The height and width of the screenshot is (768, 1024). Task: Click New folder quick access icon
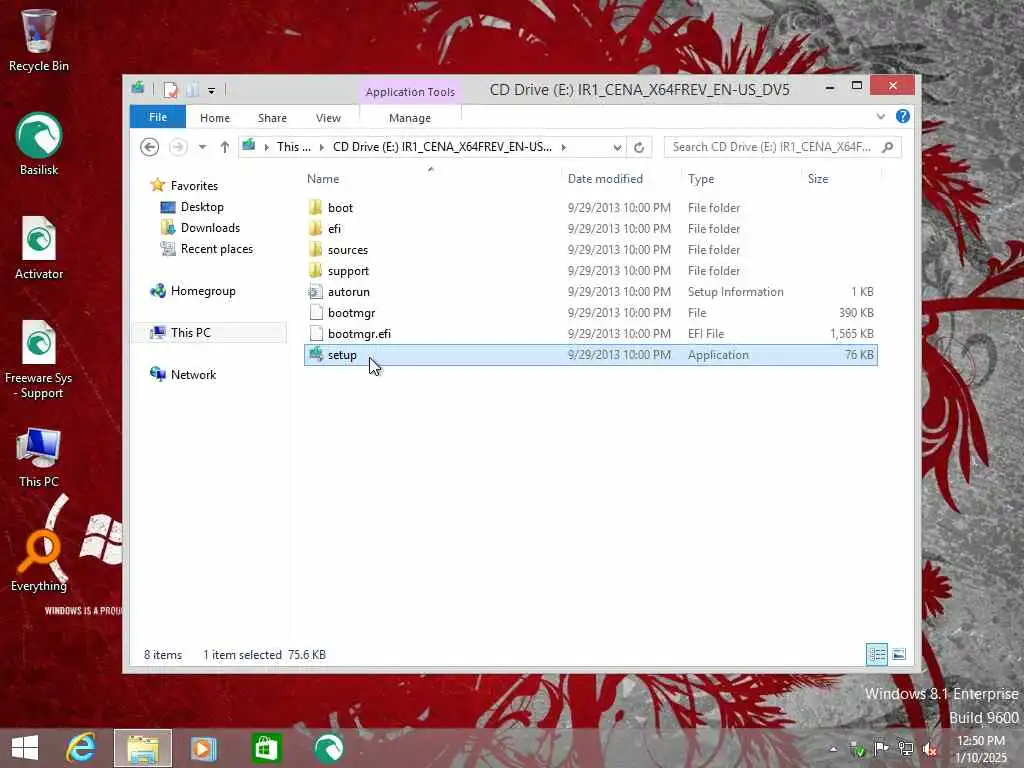coord(192,89)
